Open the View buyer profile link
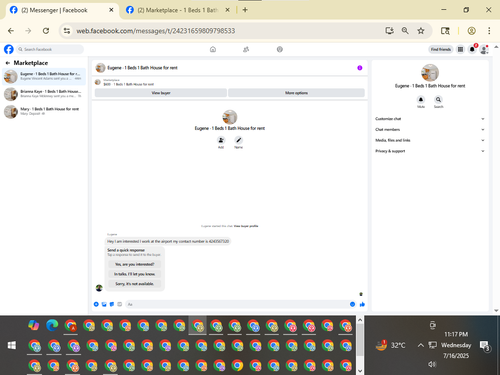 click(246, 226)
